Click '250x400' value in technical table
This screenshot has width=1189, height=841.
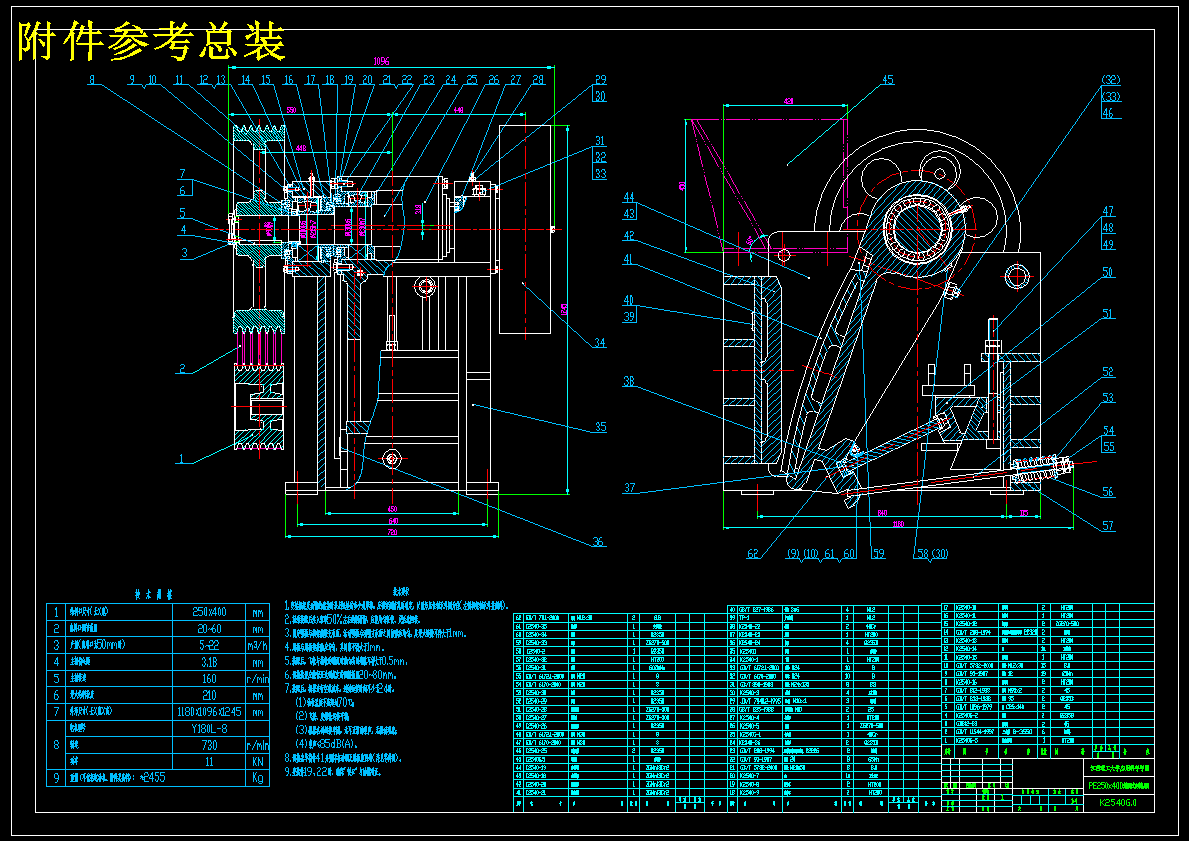tap(209, 612)
